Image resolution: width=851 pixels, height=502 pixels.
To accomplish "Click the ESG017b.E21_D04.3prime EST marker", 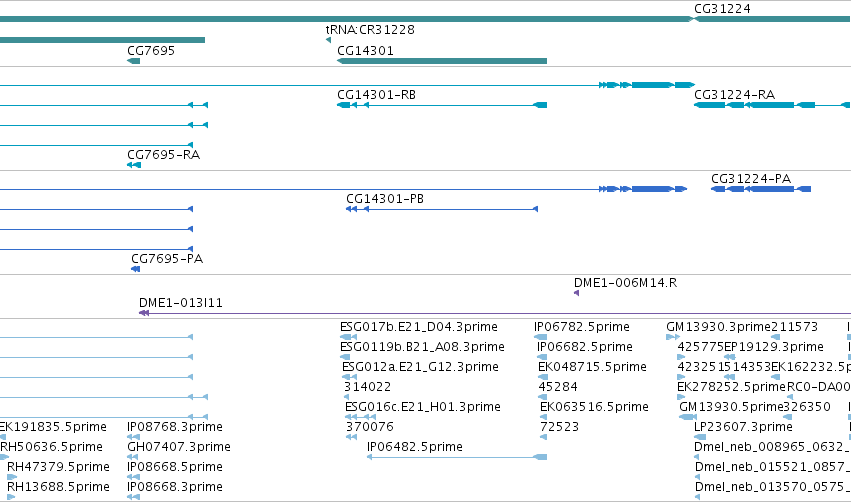I will click(348, 337).
